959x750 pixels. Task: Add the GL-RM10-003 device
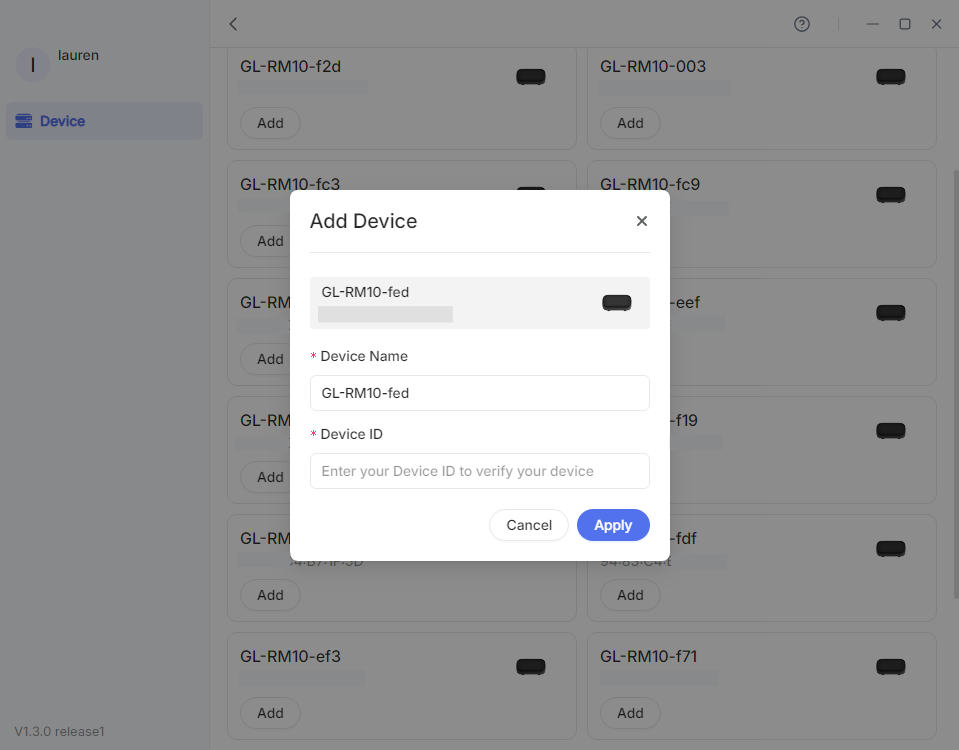click(629, 122)
